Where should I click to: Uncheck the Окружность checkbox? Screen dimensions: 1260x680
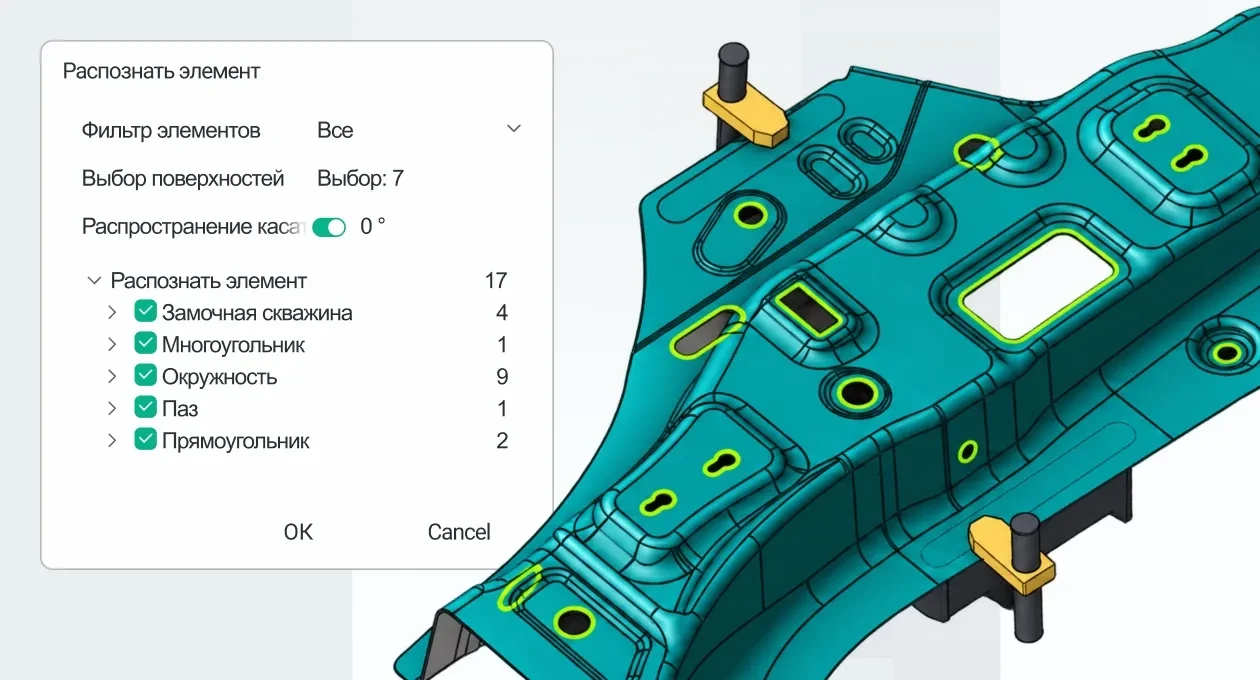145,376
